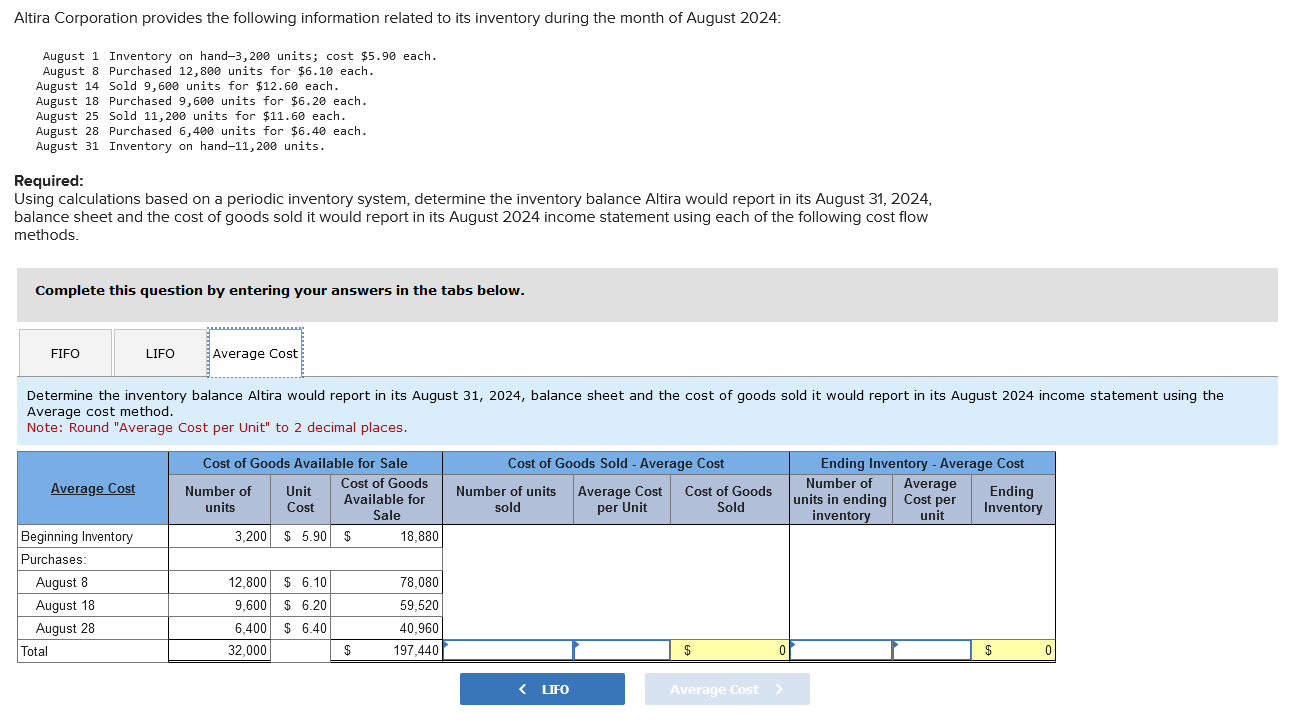Click Total row Number of units sold field
Image resolution: width=1307 pixels, height=724 pixels.
coord(508,651)
